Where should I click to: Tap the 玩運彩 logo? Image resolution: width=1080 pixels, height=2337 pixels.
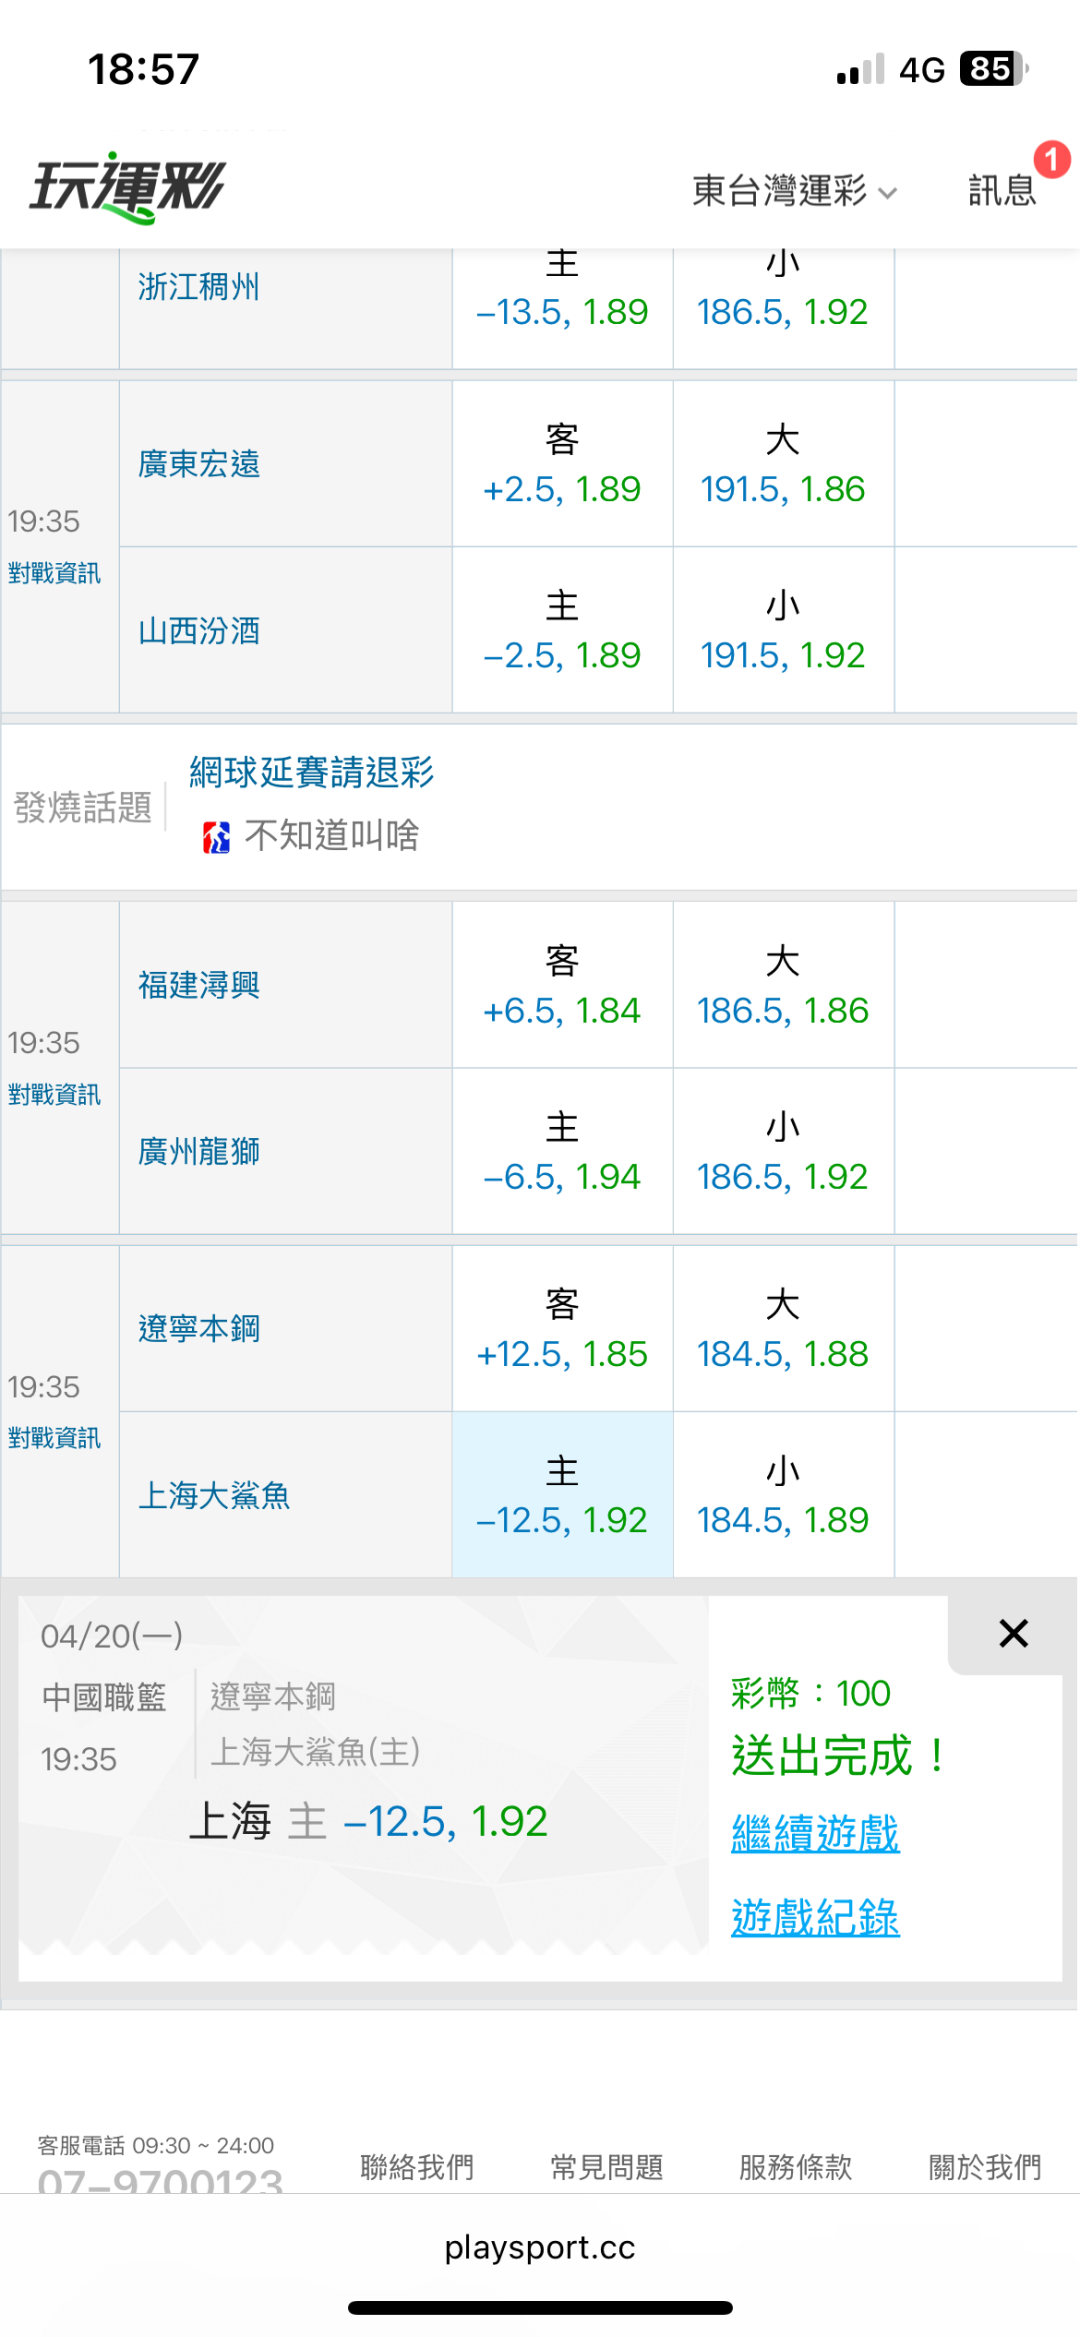coord(128,187)
